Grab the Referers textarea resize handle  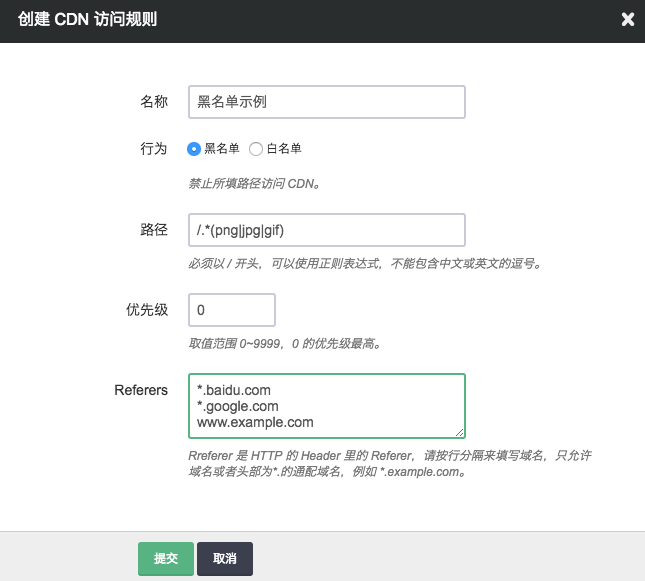tap(460, 433)
